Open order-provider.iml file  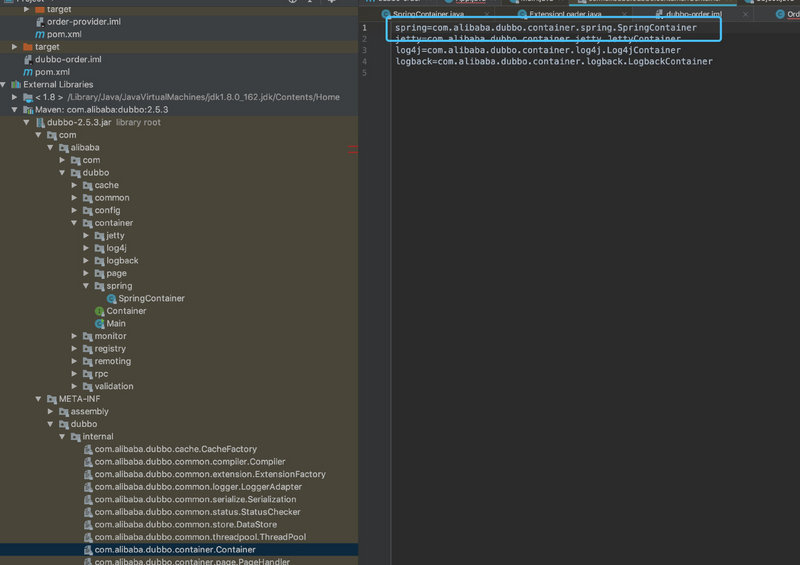click(84, 22)
